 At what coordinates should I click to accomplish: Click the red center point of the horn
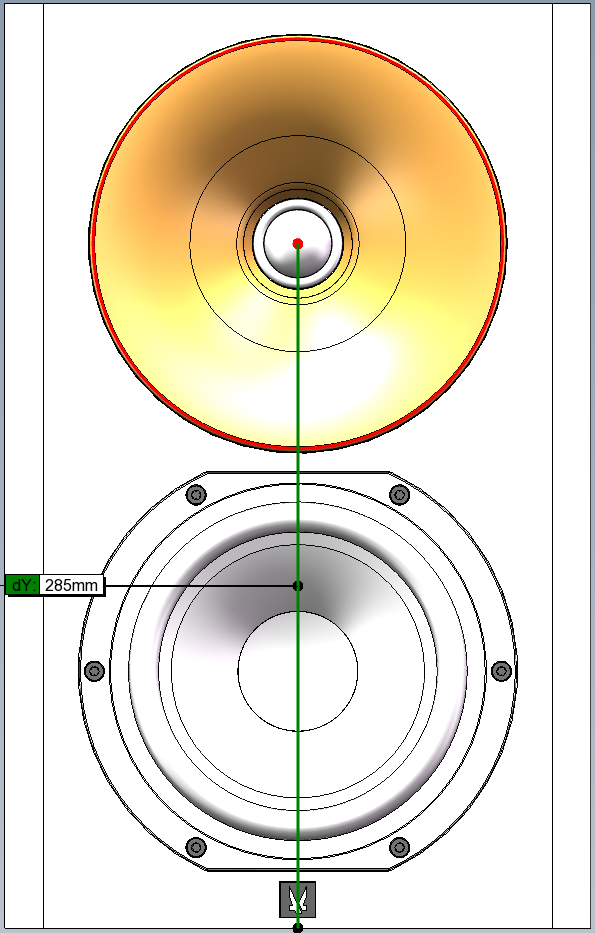pyautogui.click(x=298, y=243)
